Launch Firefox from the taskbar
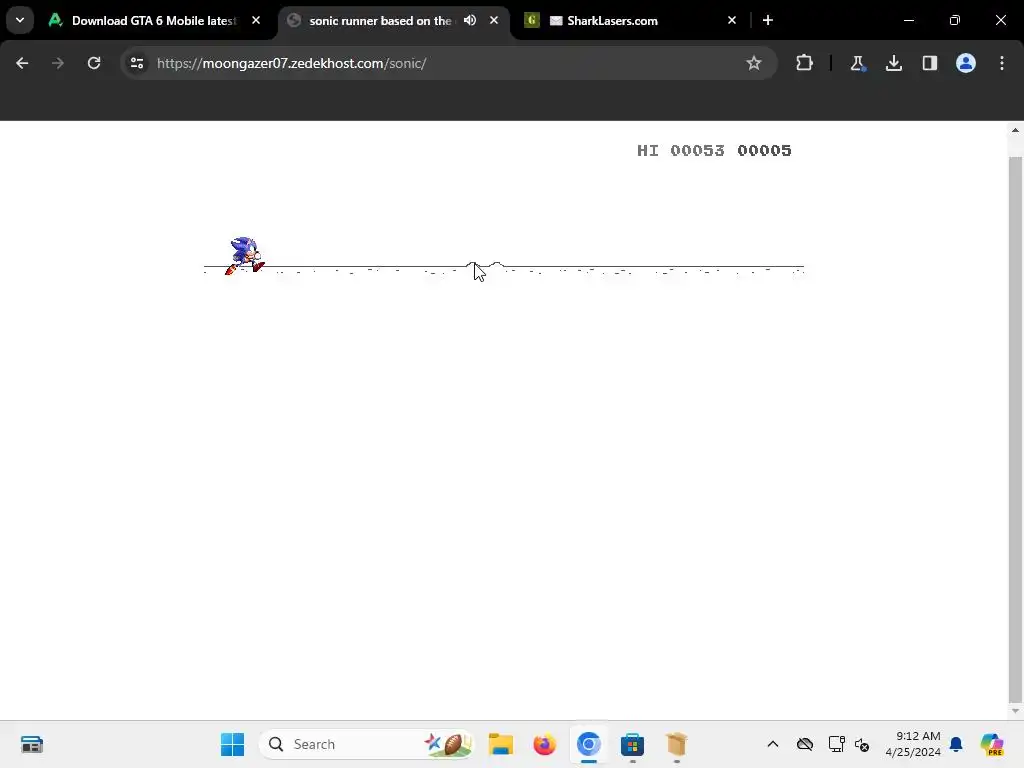Image resolution: width=1024 pixels, height=768 pixels. [x=545, y=744]
